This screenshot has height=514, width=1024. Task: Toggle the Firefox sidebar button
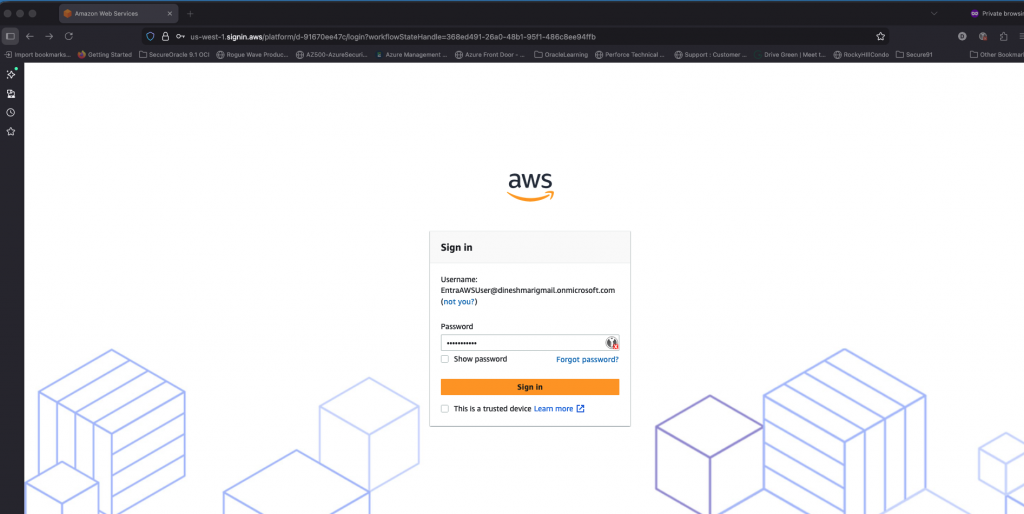(10, 37)
